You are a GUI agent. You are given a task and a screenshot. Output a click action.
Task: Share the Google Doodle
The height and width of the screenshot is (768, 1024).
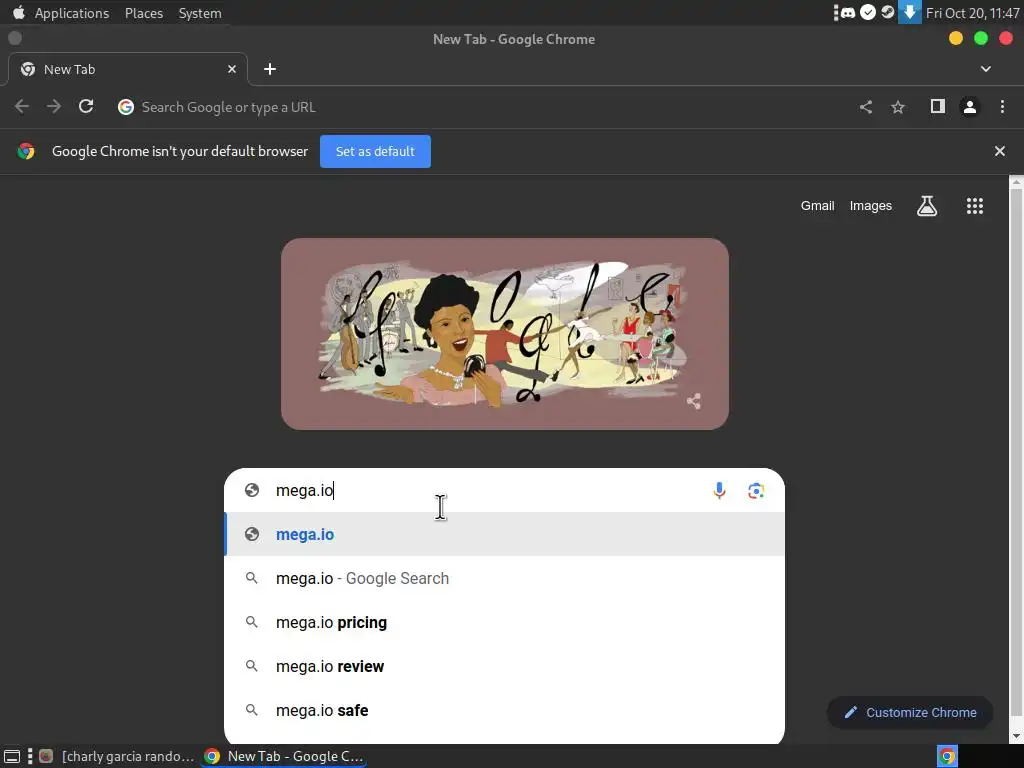694,401
